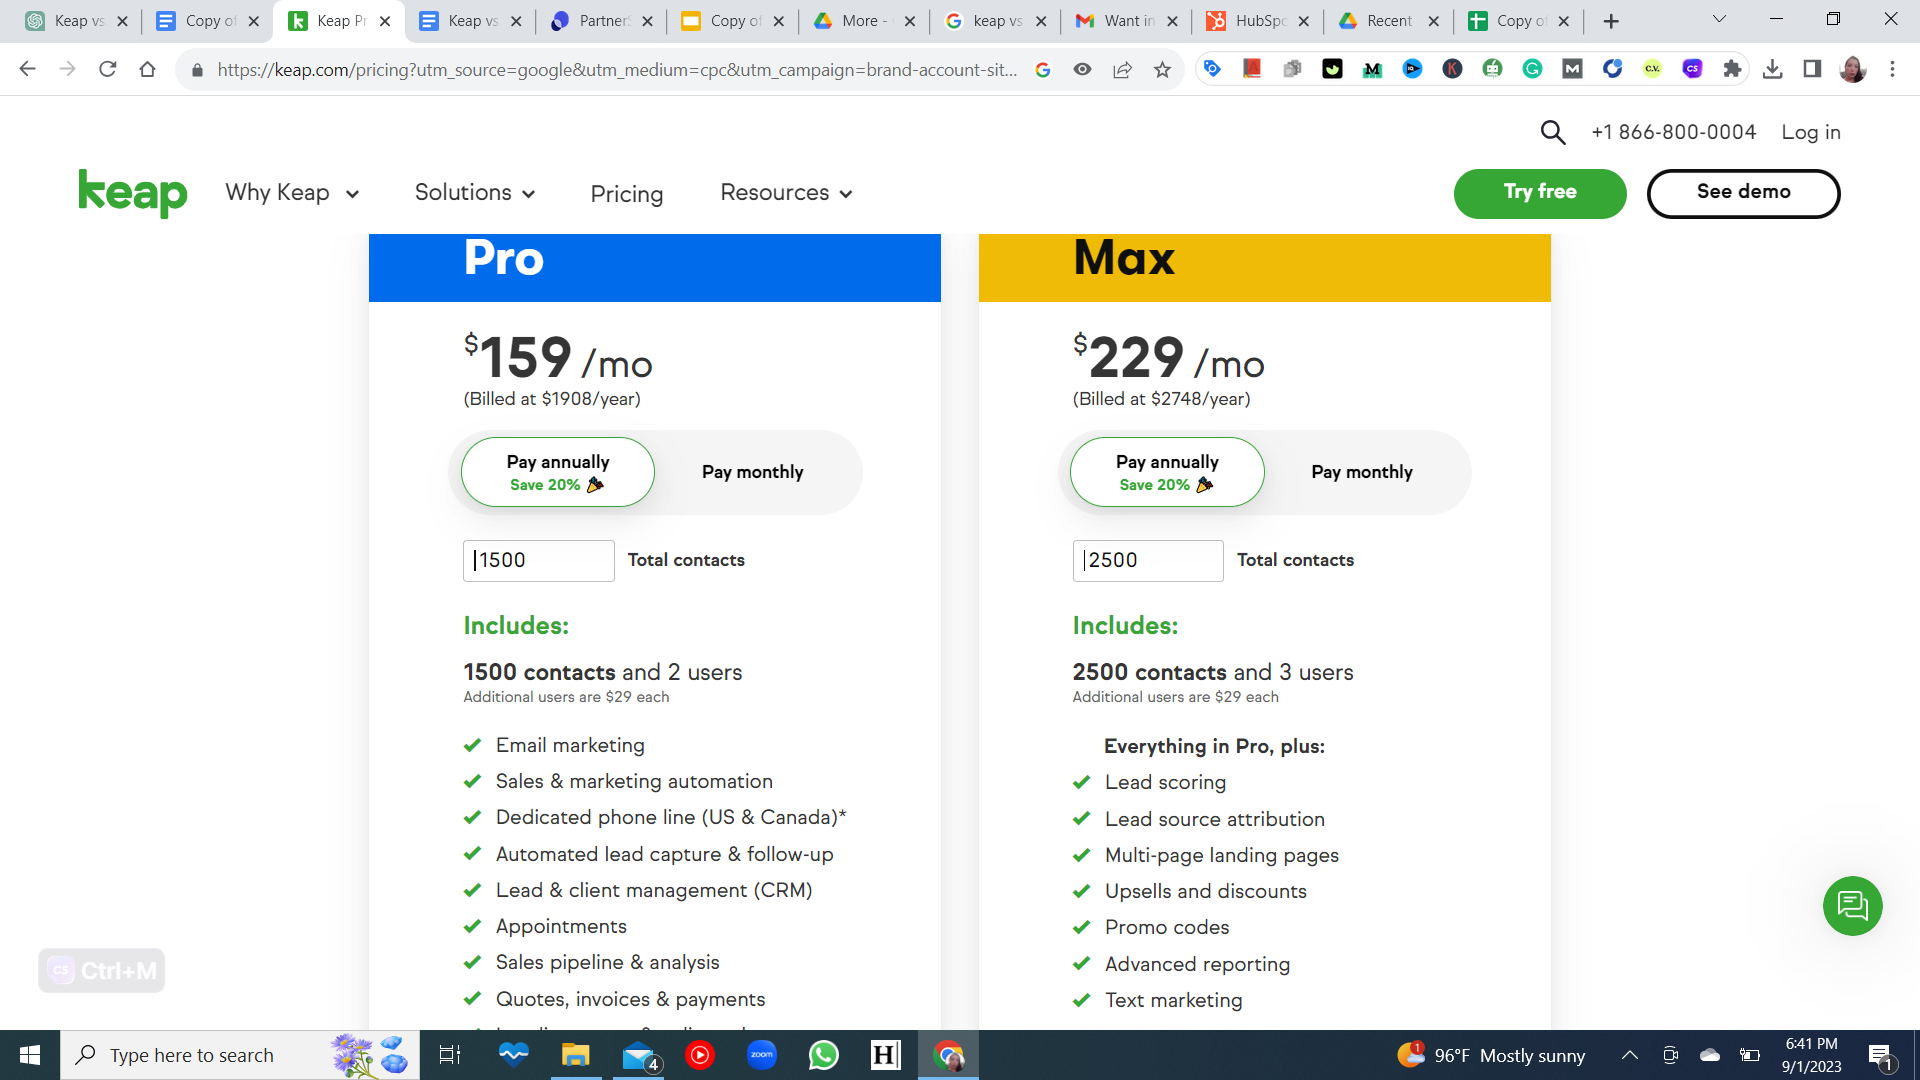Open the live chat bubble icon
1920x1080 pixels.
click(1852, 906)
